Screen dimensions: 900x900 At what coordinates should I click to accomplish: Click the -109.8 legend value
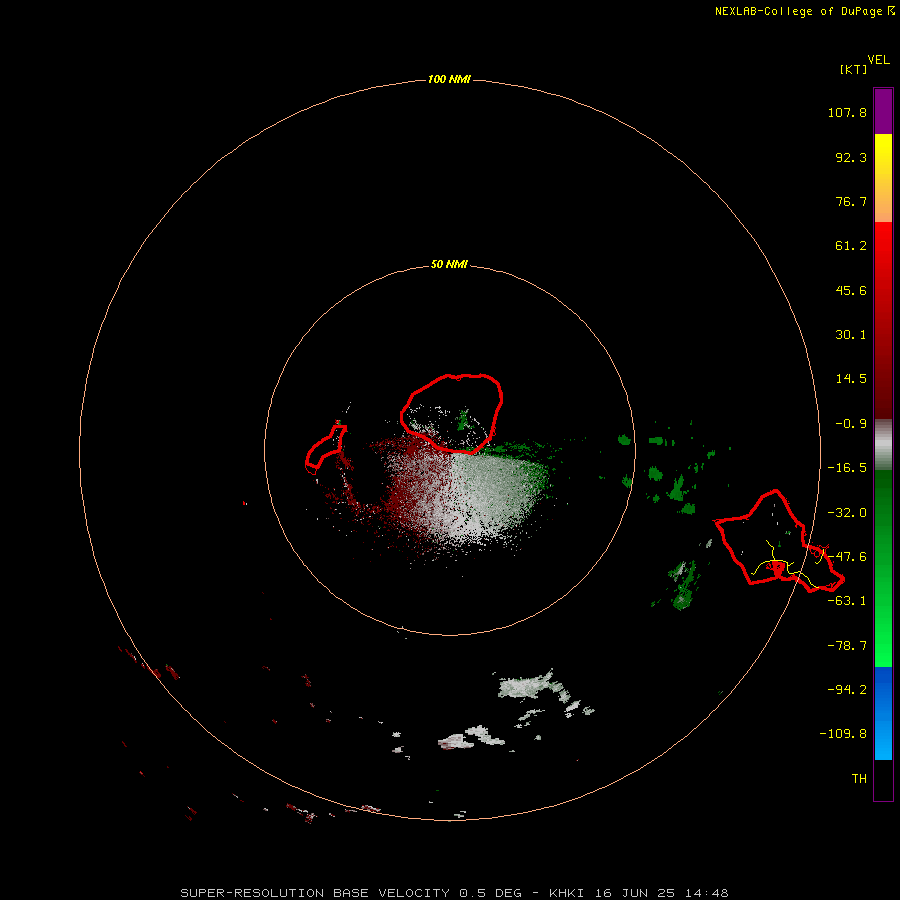pyautogui.click(x=843, y=734)
